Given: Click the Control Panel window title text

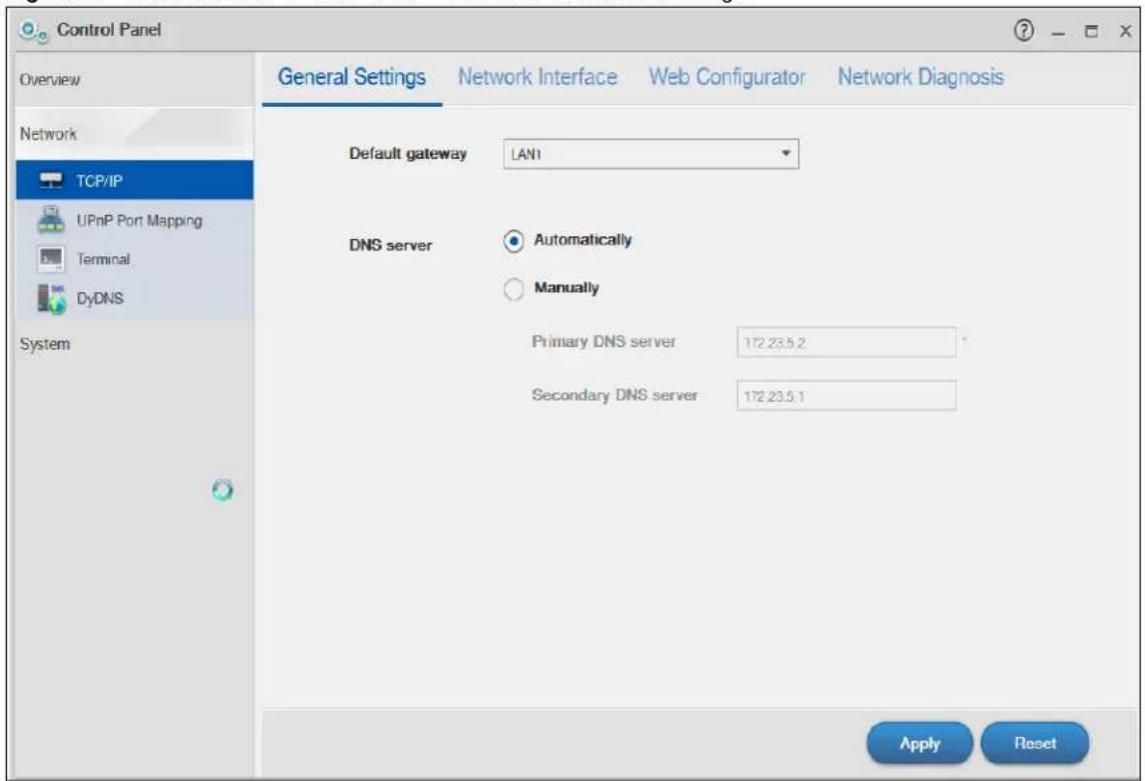Looking at the screenshot, I should (x=109, y=30).
